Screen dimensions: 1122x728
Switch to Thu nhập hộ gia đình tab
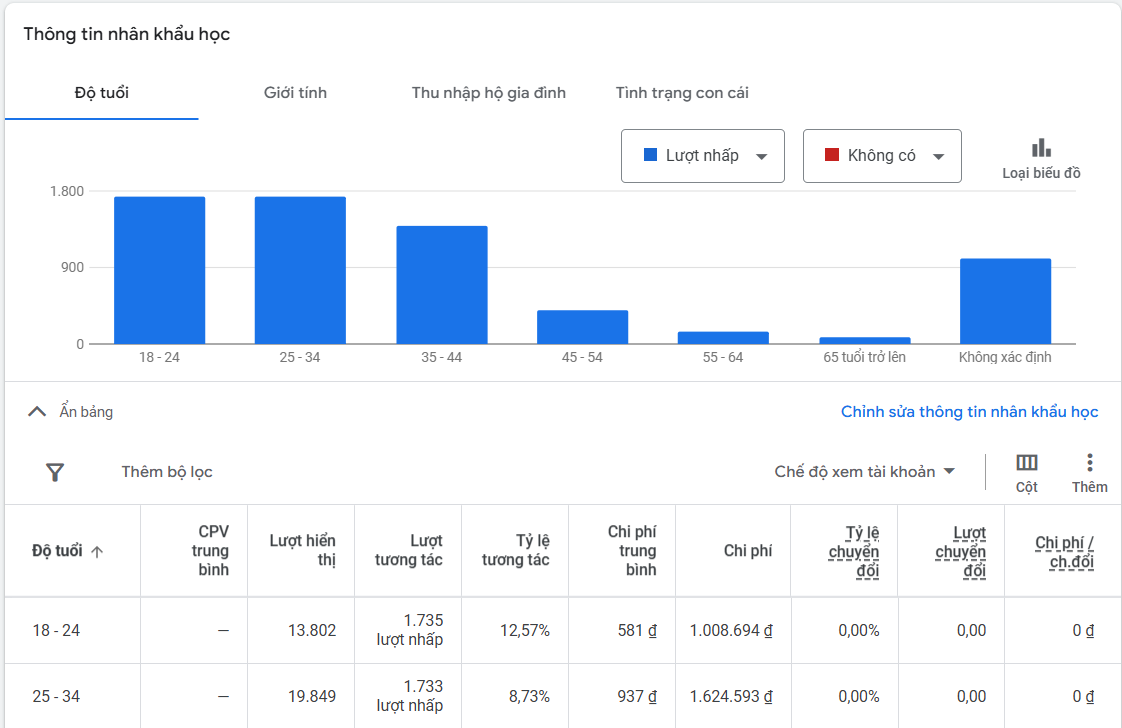click(488, 93)
